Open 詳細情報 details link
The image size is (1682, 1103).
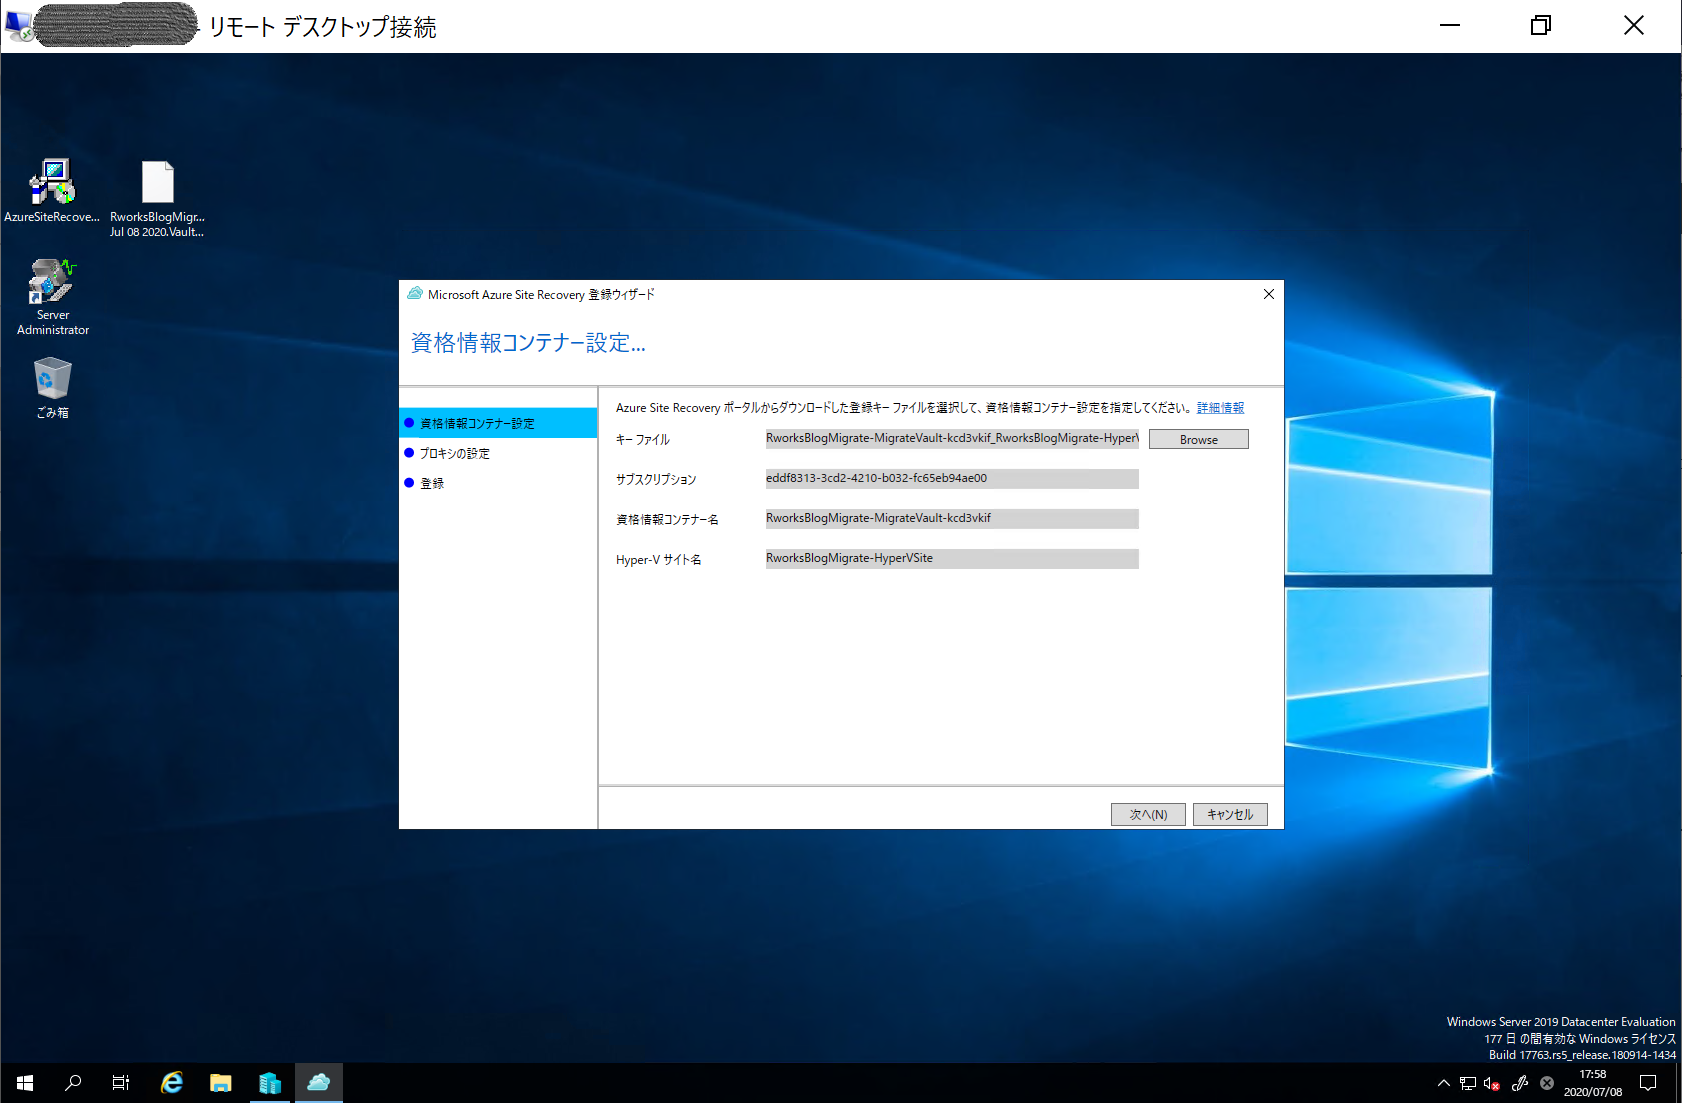(1220, 408)
